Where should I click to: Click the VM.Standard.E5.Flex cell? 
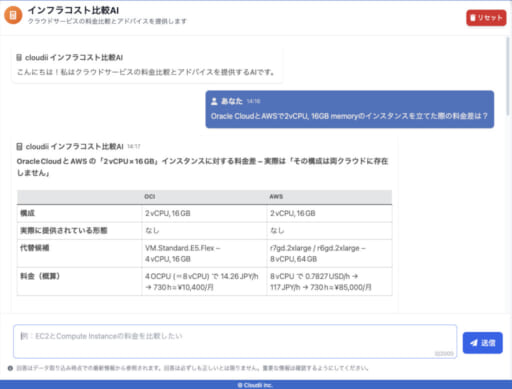(204, 253)
